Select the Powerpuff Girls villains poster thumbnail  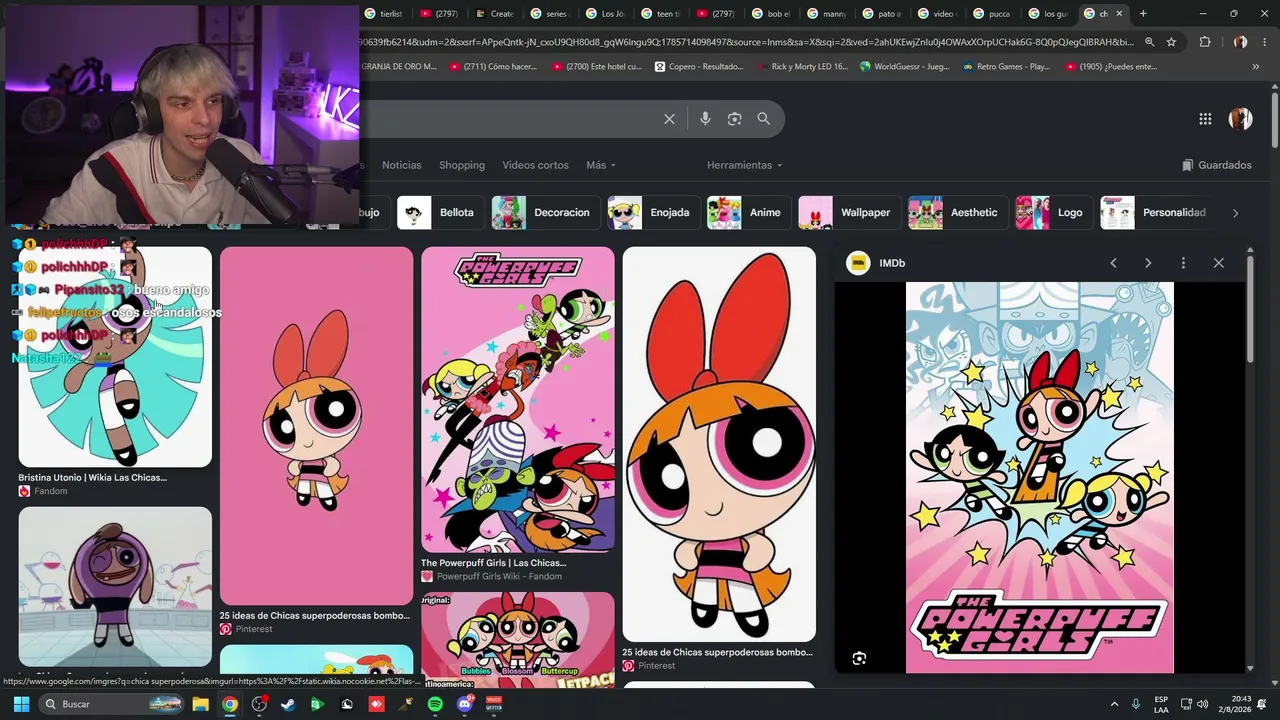pyautogui.click(x=518, y=399)
